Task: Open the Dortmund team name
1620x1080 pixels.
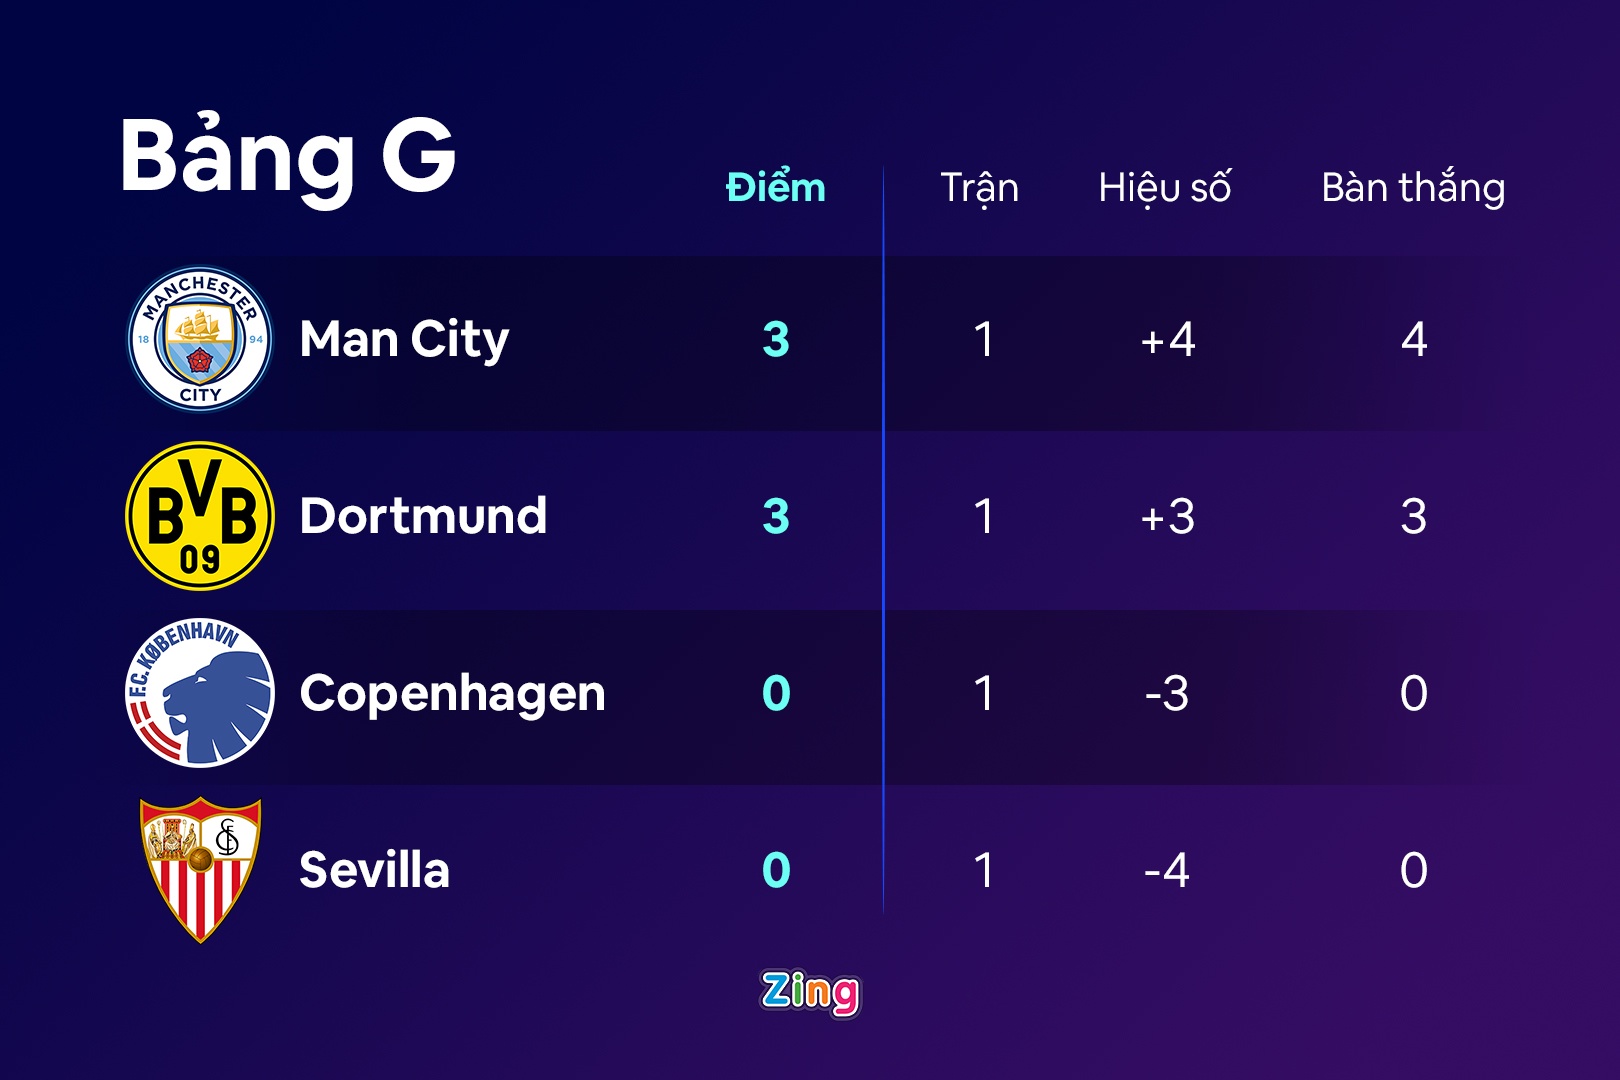Action: coord(423,517)
